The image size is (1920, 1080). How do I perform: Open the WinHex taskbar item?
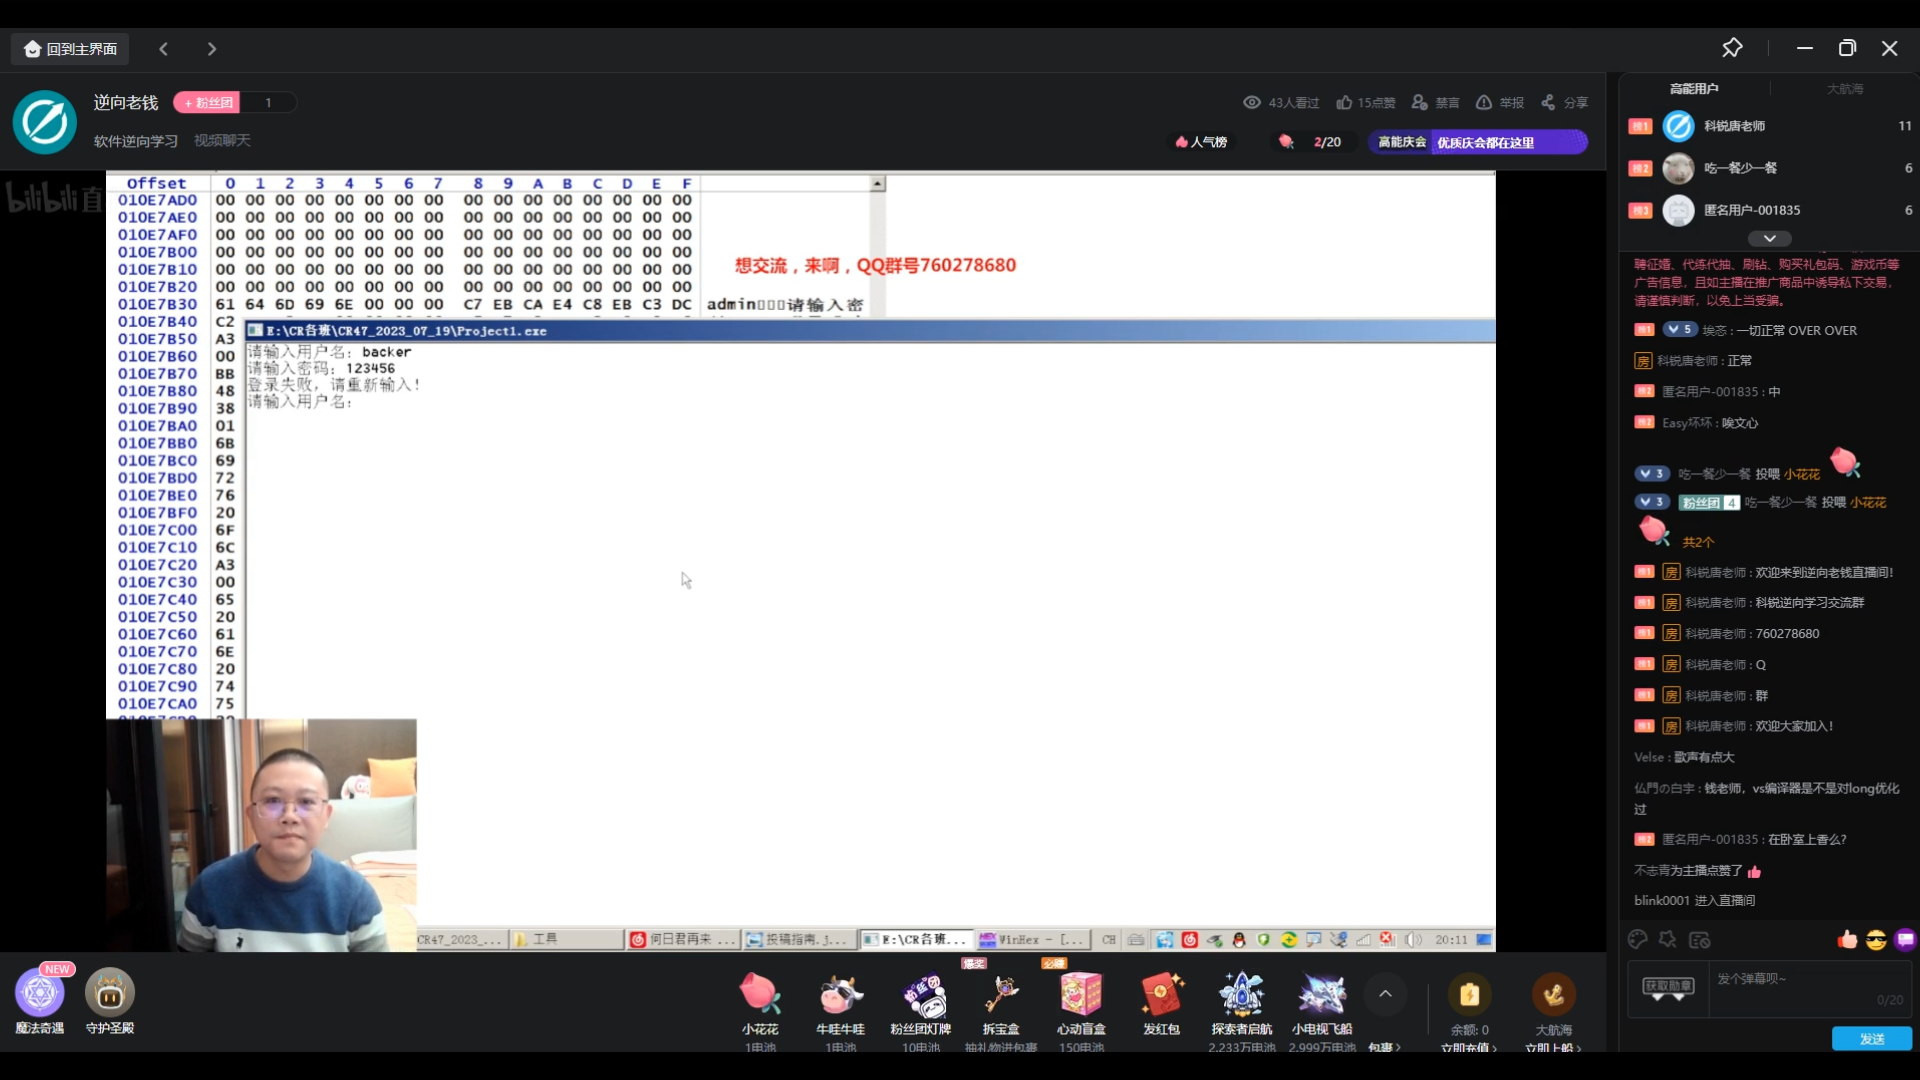1032,939
